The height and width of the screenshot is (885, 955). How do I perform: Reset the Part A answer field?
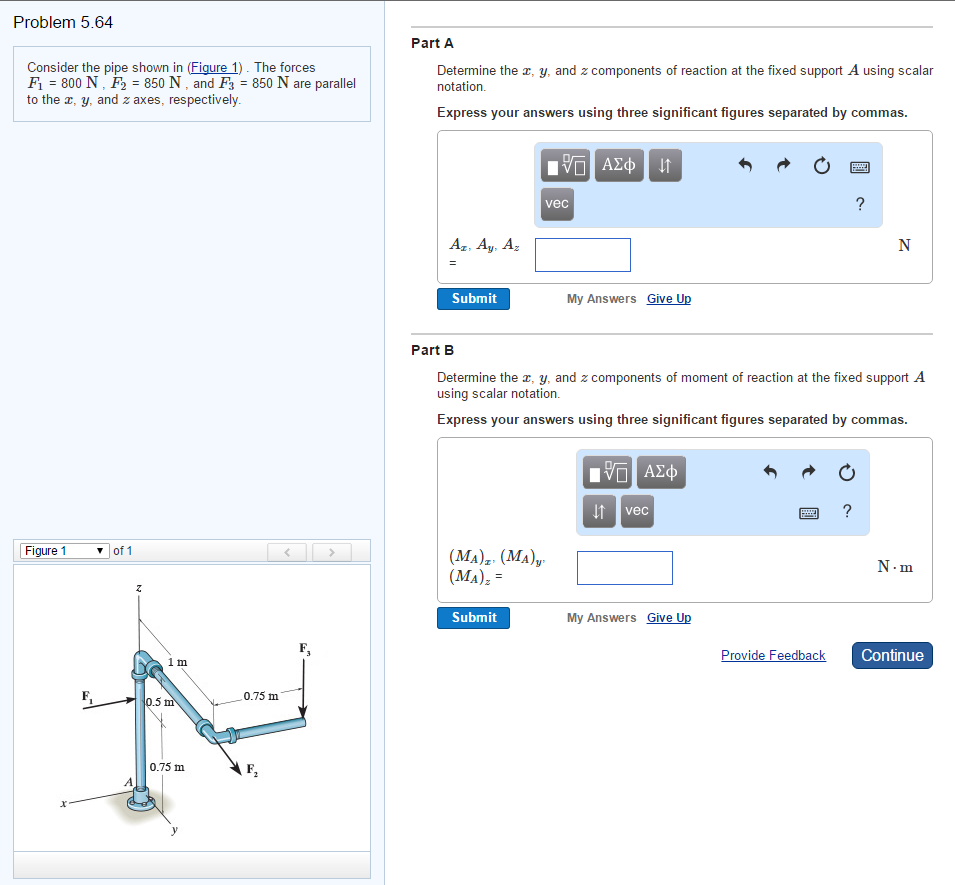[821, 166]
